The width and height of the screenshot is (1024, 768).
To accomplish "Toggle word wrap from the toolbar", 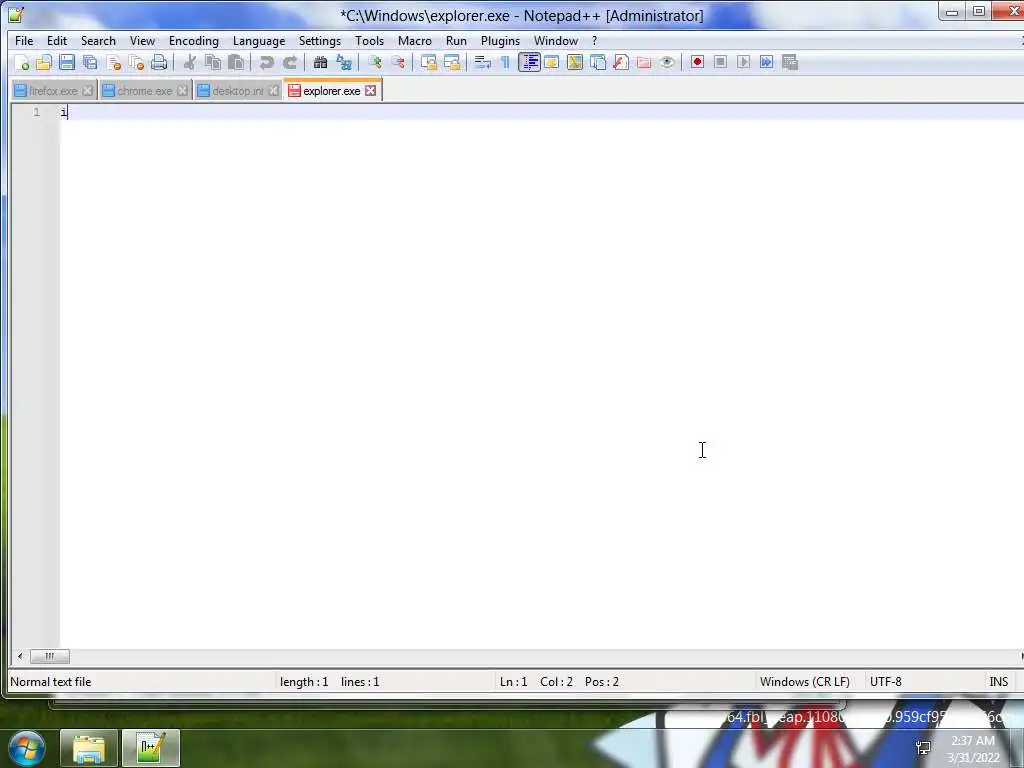I will (x=483, y=63).
